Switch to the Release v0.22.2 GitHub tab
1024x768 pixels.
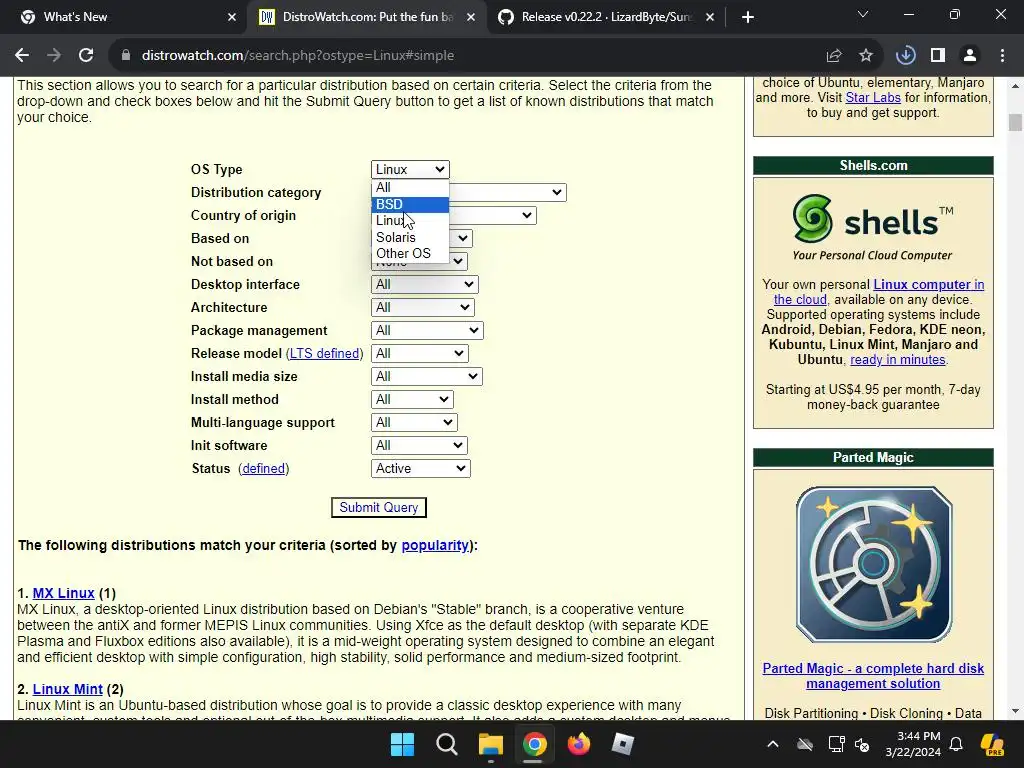click(605, 17)
